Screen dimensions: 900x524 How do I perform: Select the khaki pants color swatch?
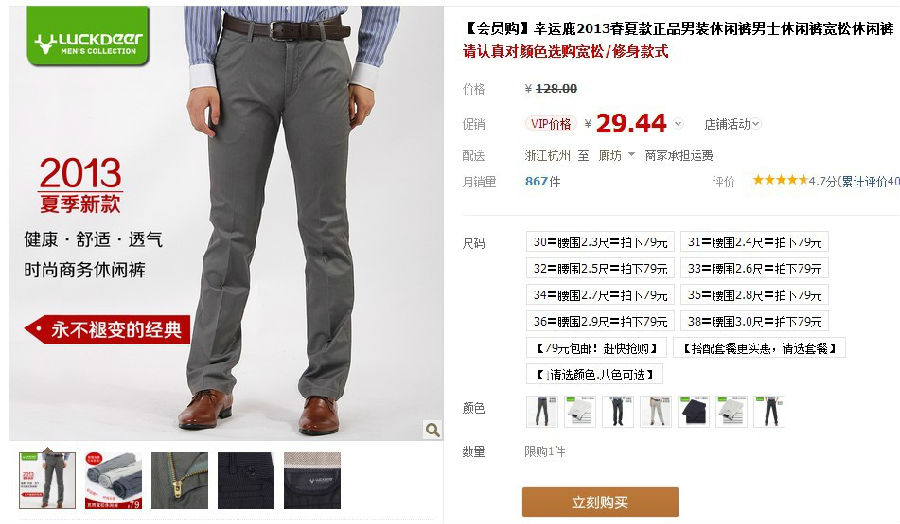pyautogui.click(x=655, y=412)
